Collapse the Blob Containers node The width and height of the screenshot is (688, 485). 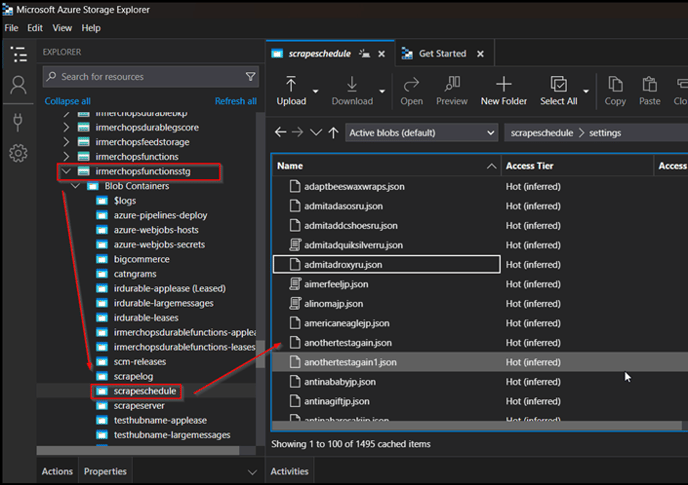coord(75,186)
